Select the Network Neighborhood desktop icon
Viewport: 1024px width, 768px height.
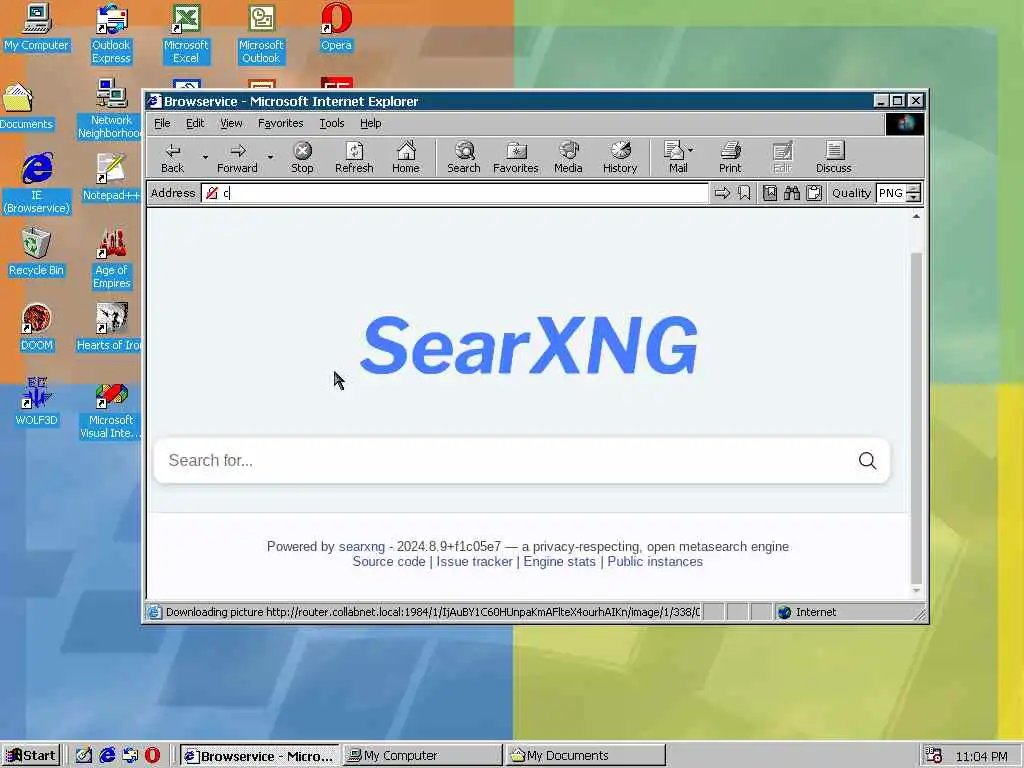pos(110,108)
